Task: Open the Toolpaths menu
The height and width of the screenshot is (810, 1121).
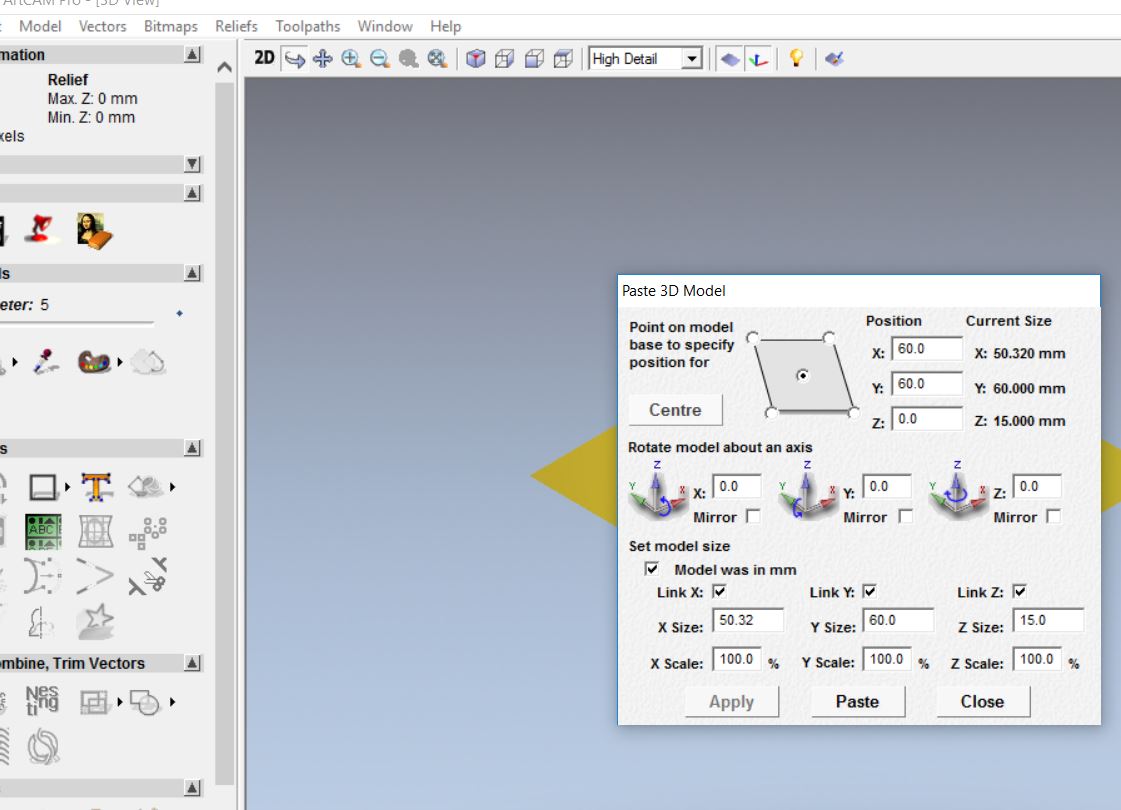Action: (307, 26)
